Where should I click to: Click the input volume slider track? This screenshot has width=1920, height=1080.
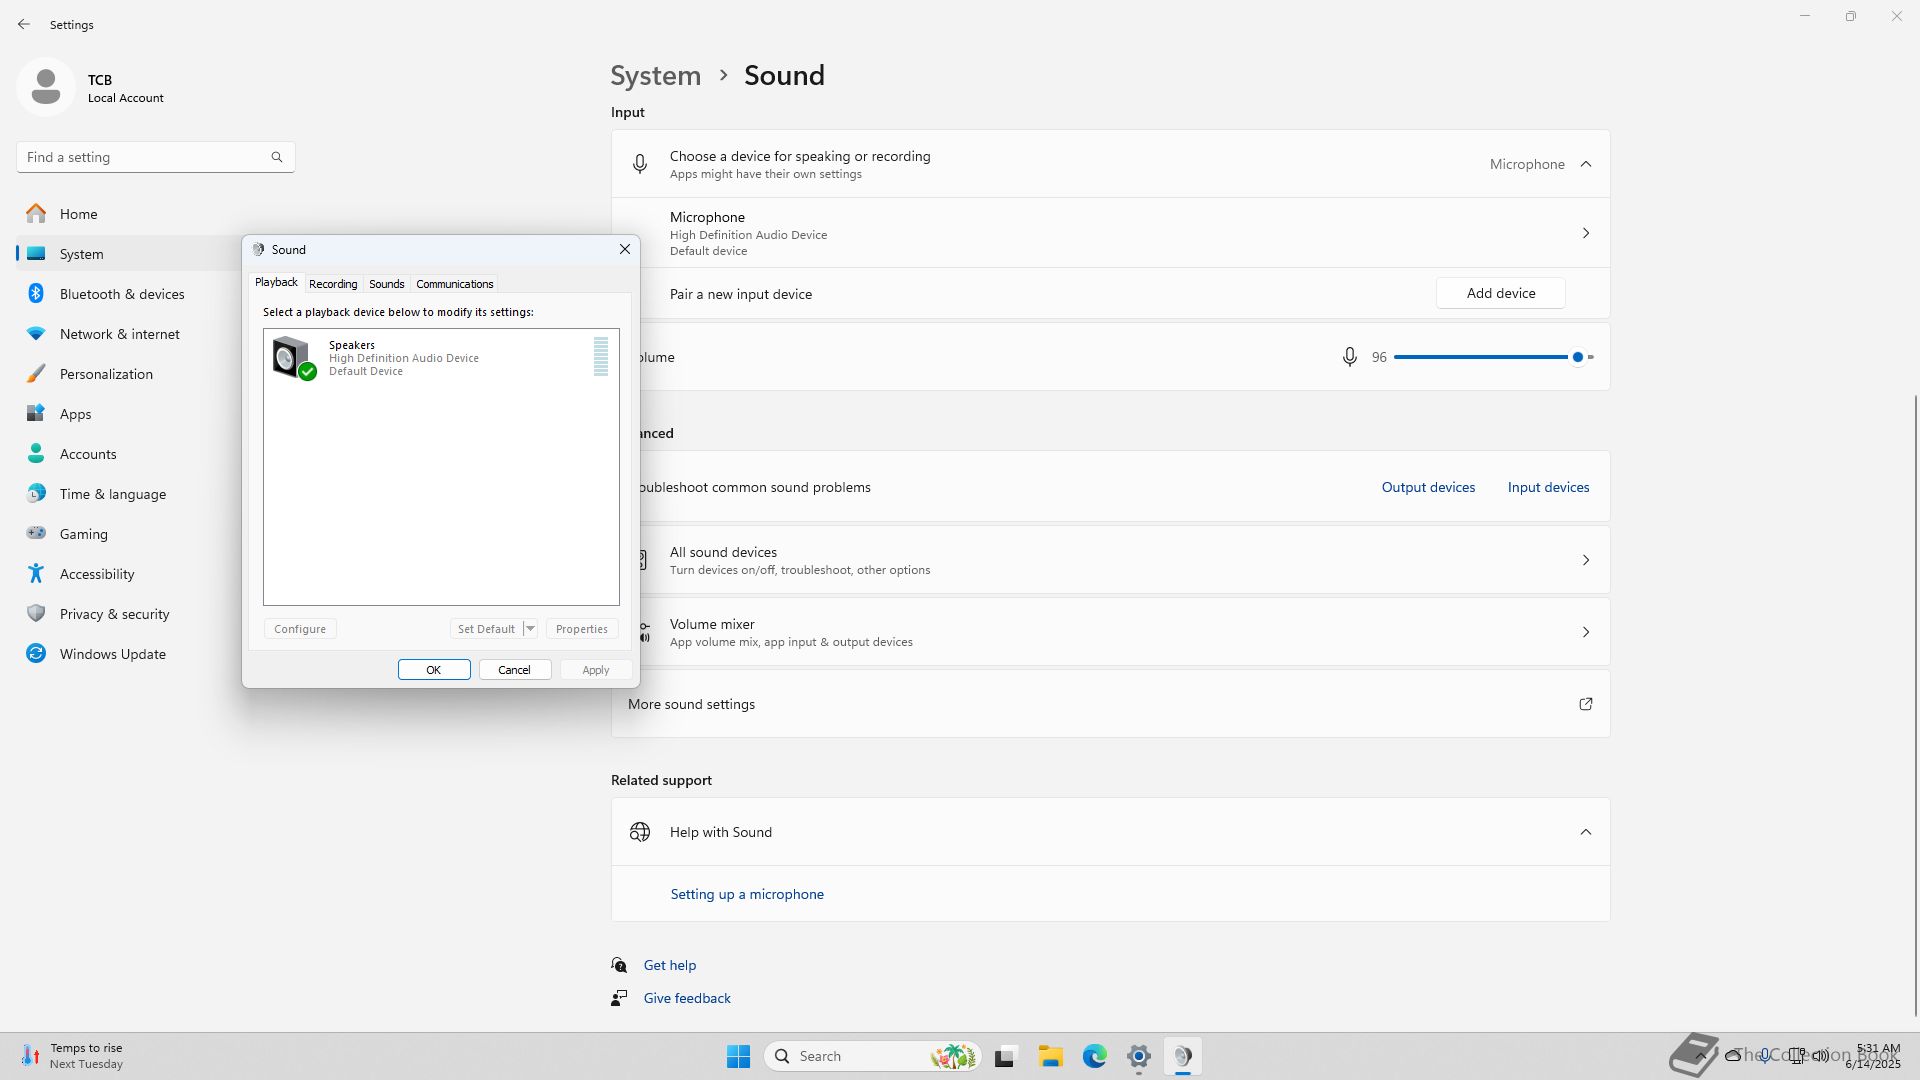point(1480,357)
